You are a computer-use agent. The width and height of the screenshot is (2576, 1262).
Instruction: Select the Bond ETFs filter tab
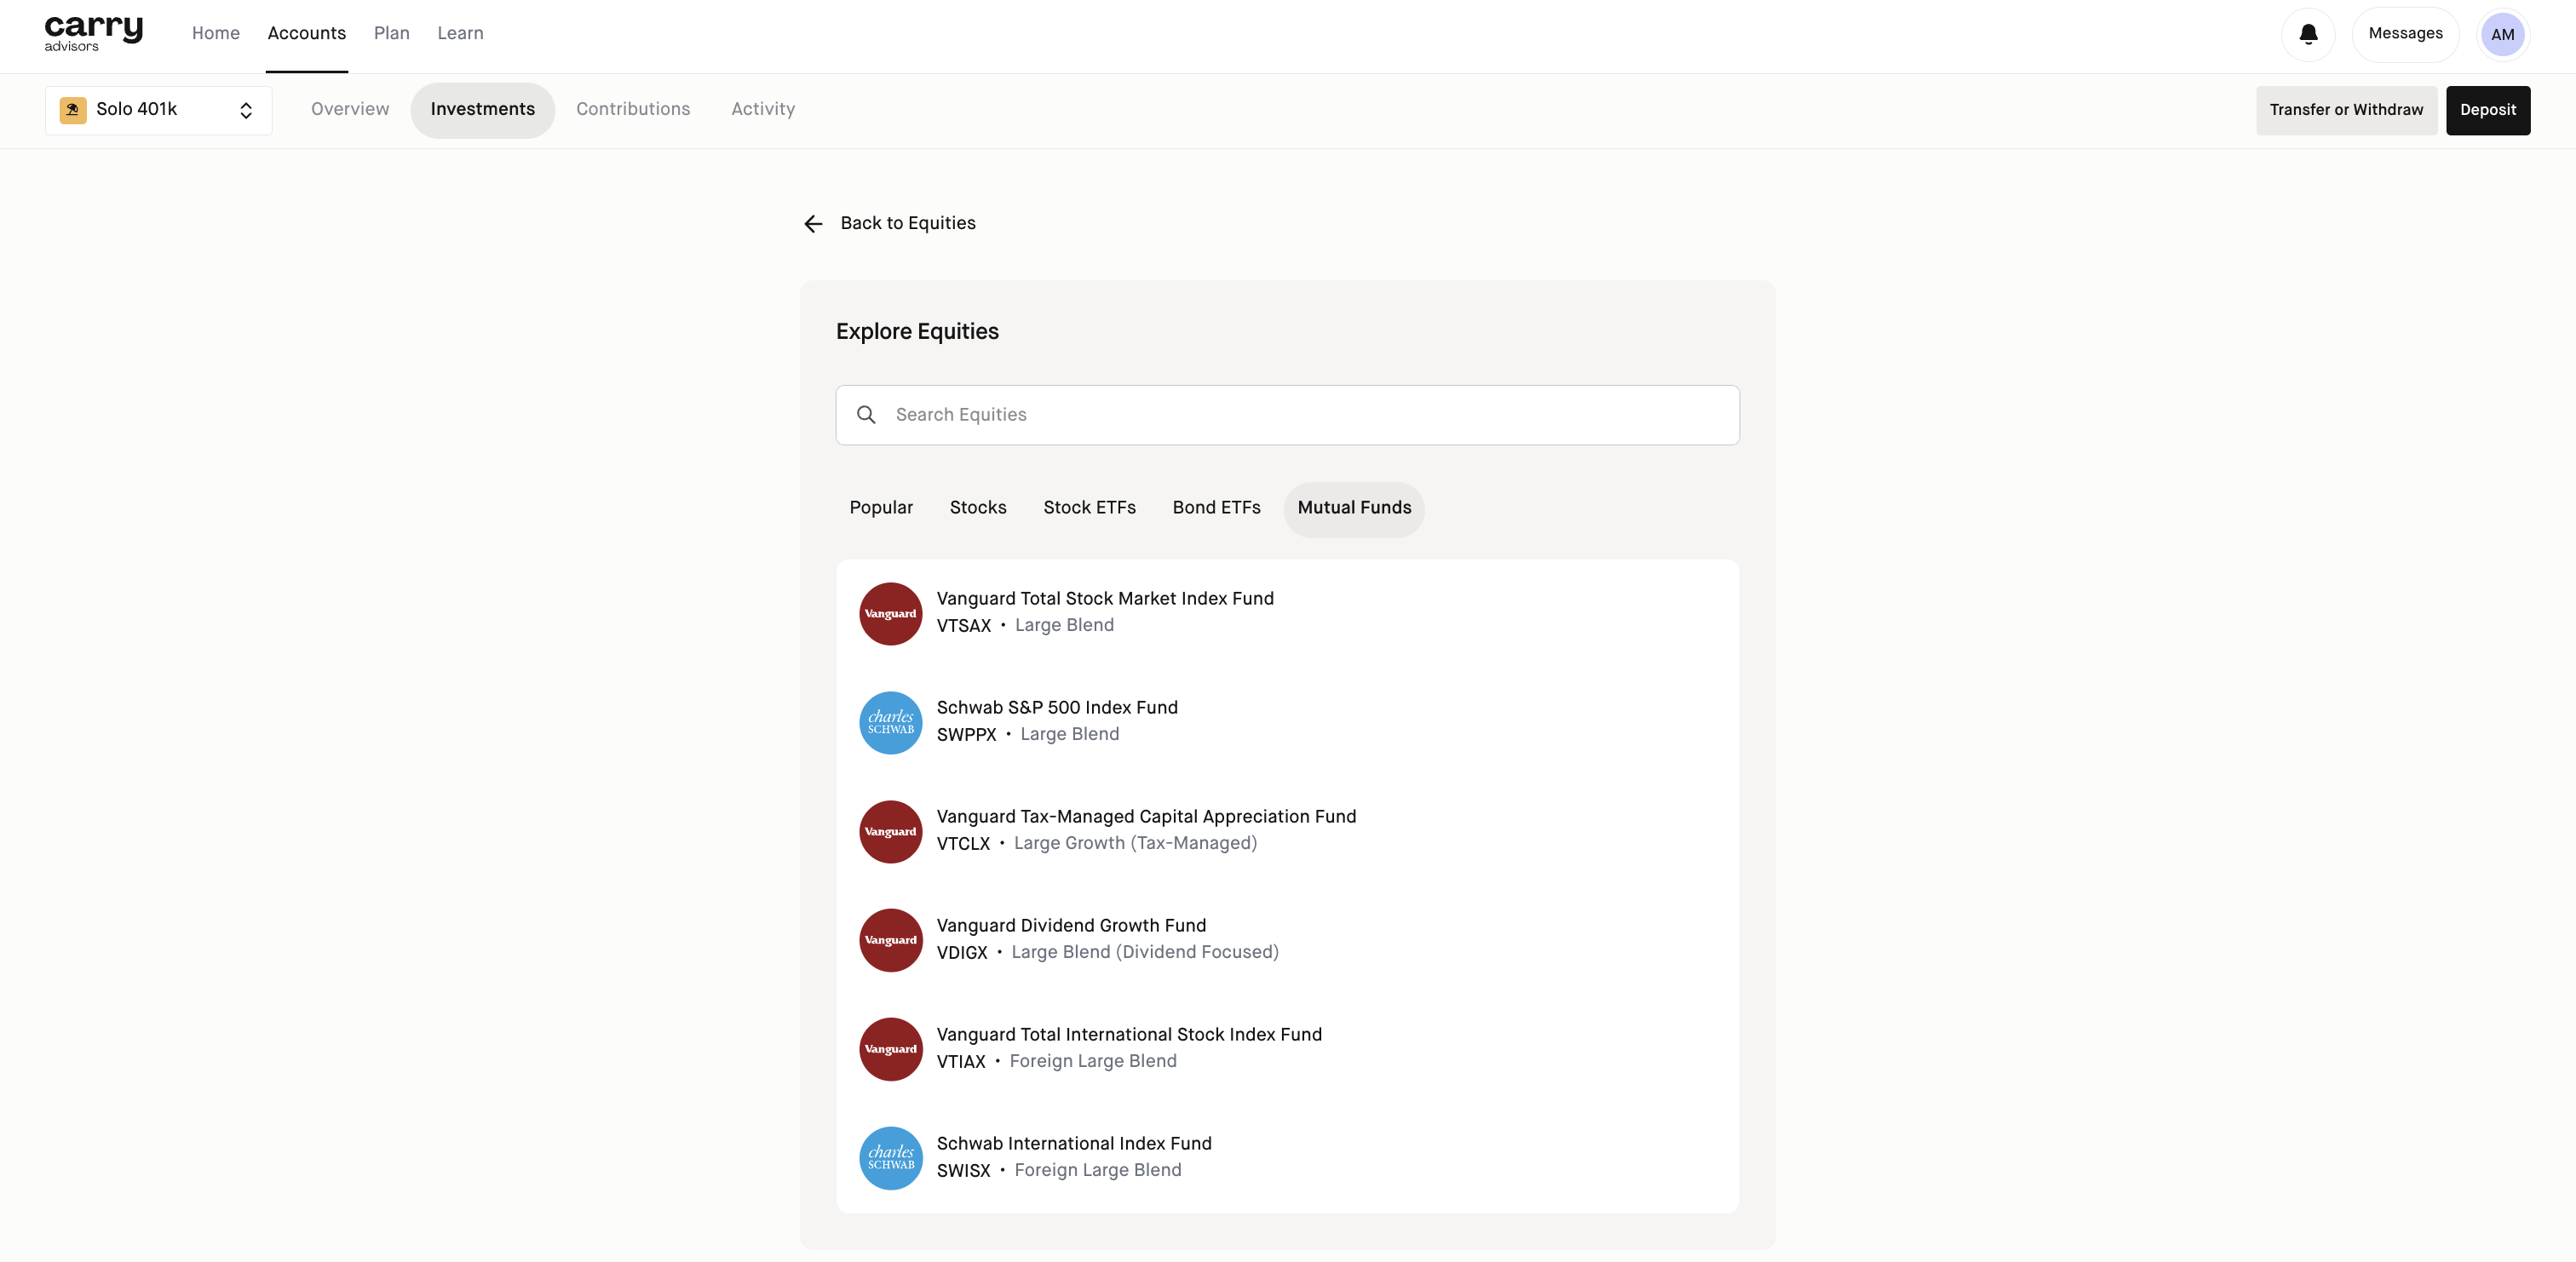1216,508
